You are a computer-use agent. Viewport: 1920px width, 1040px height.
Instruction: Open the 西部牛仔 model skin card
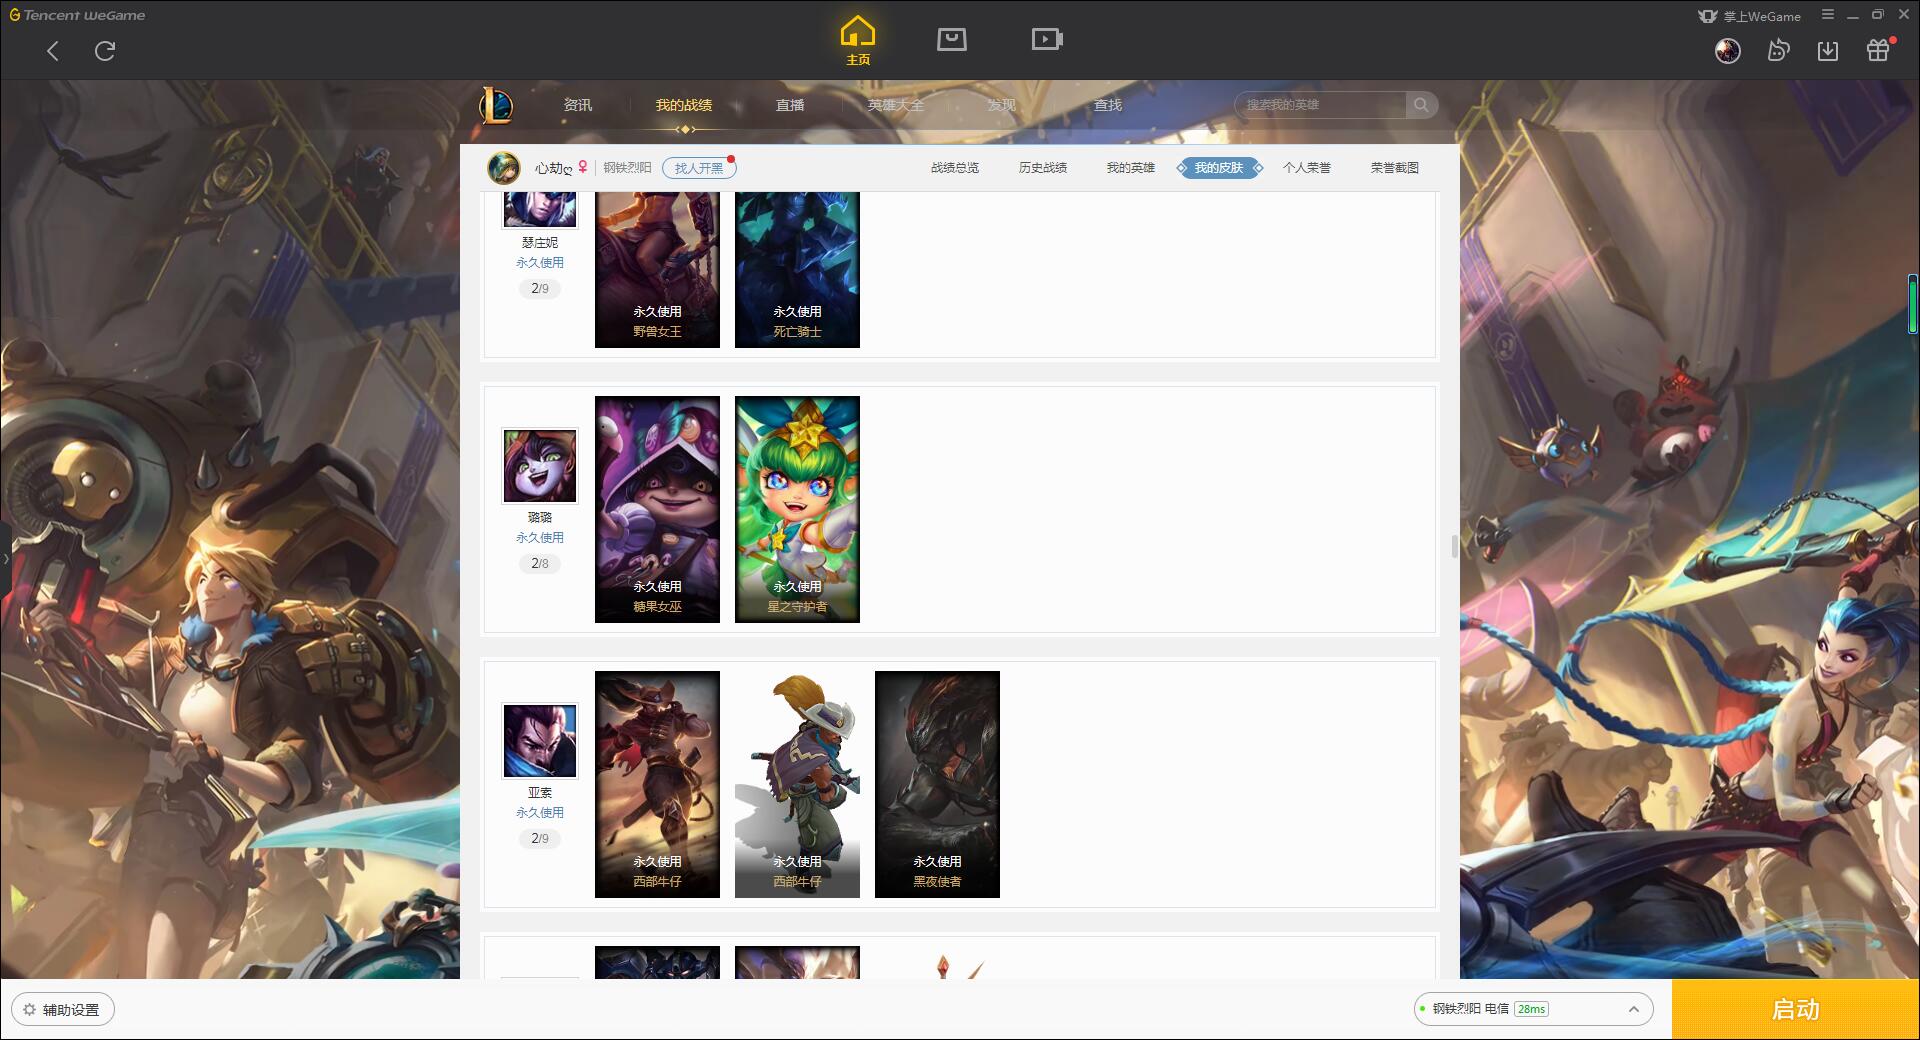797,784
